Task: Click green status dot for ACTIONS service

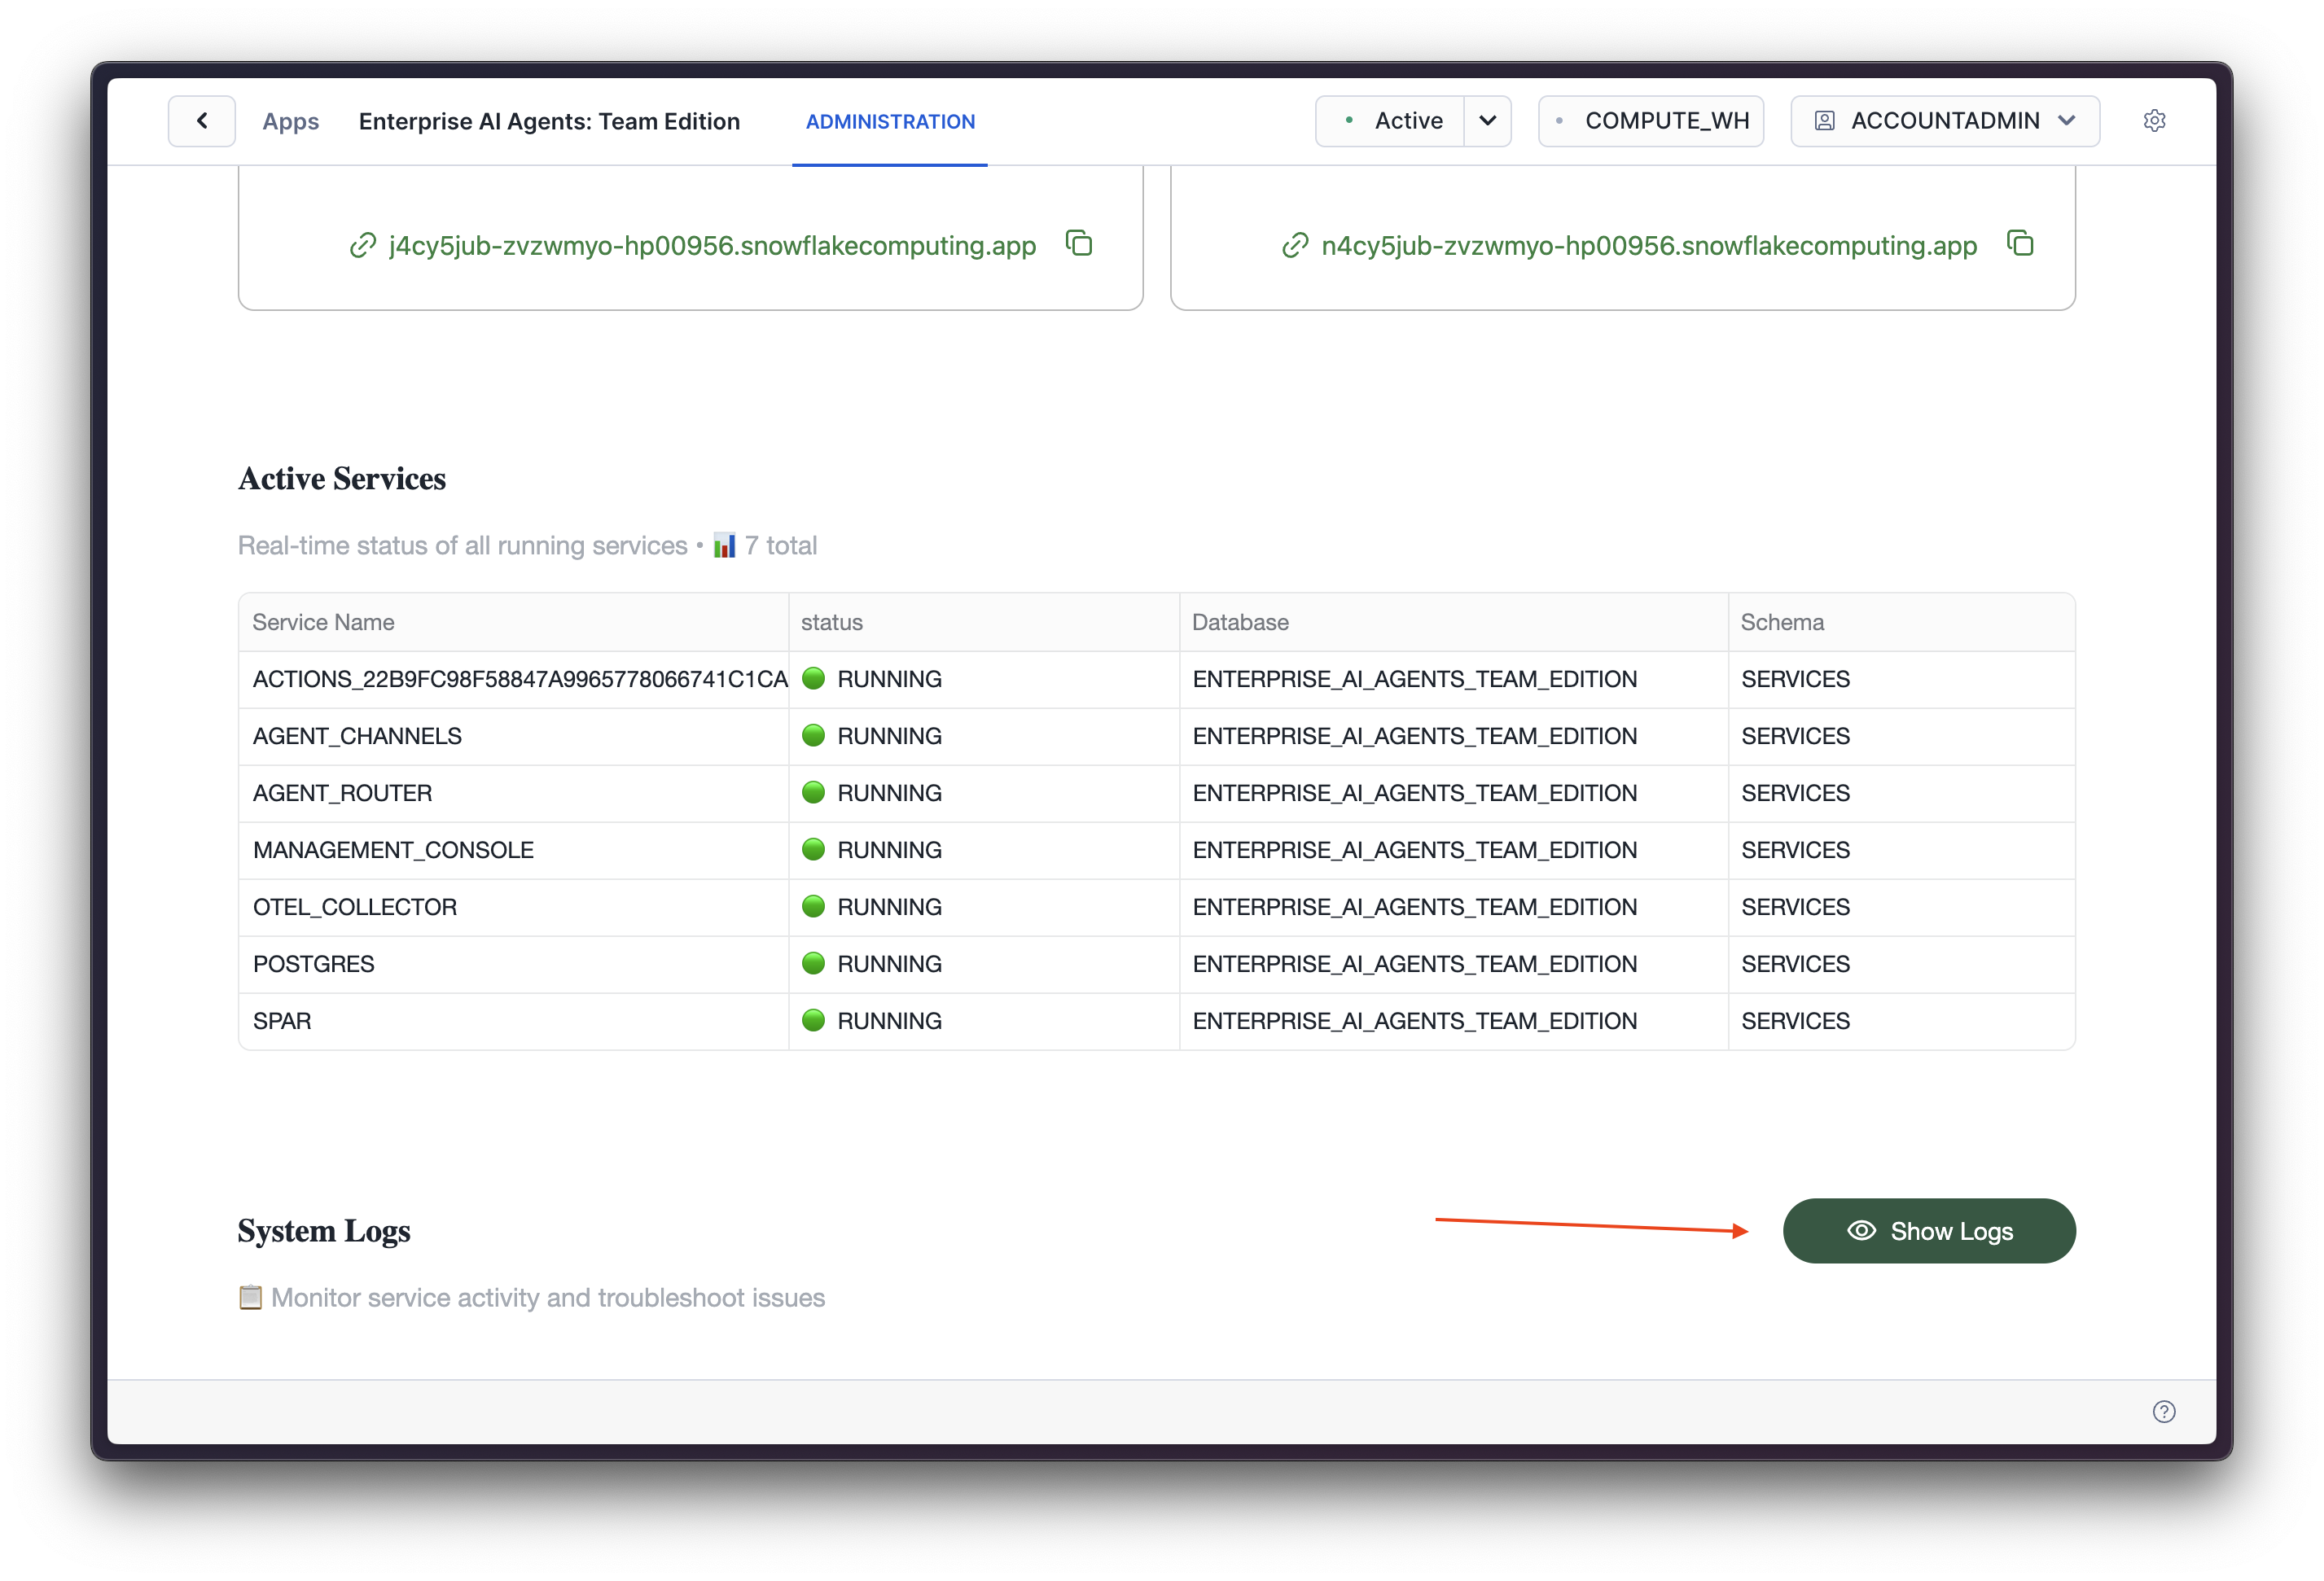Action: coord(814,679)
